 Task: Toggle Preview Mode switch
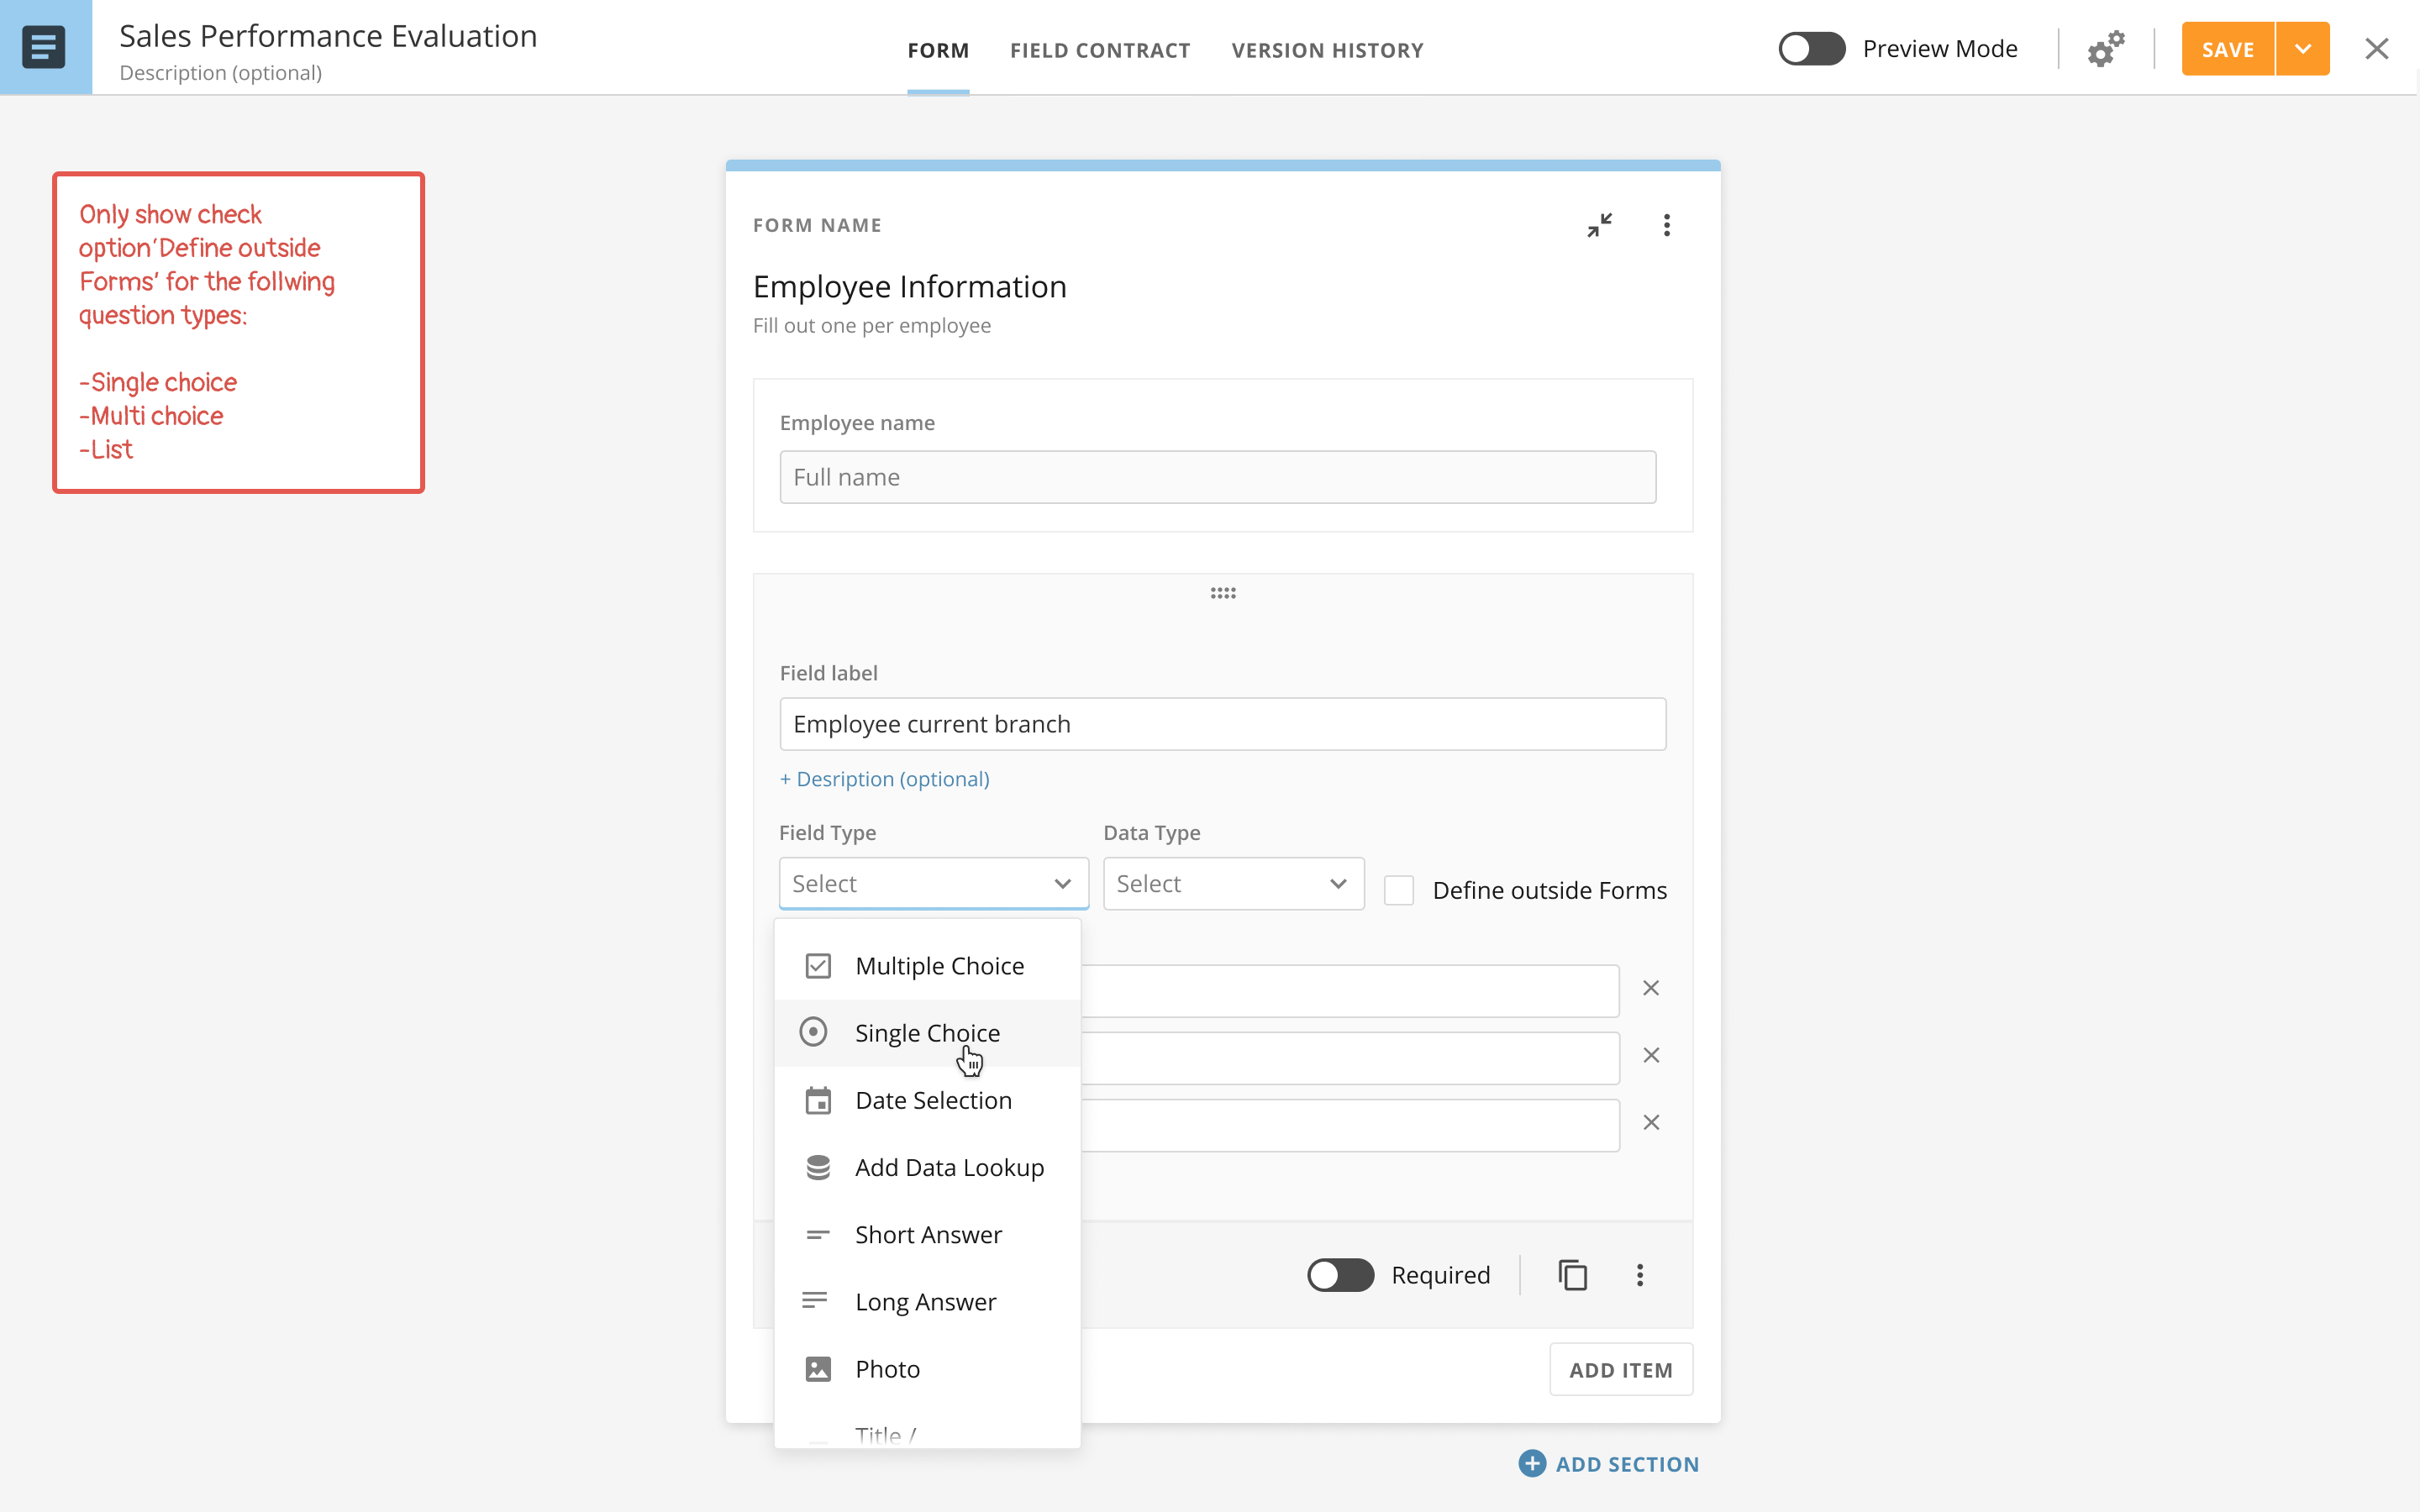point(1811,48)
